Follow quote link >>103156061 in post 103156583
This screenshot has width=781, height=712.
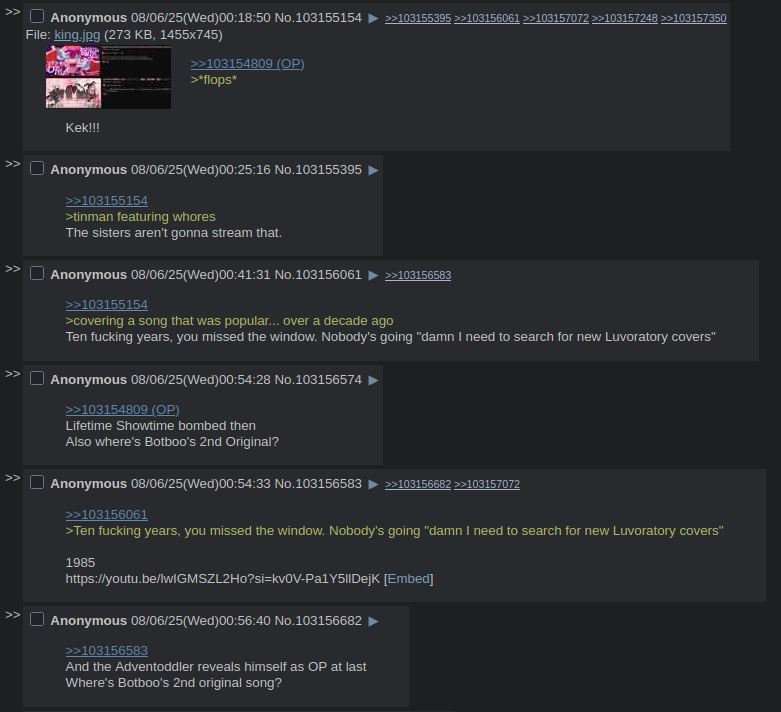point(107,515)
